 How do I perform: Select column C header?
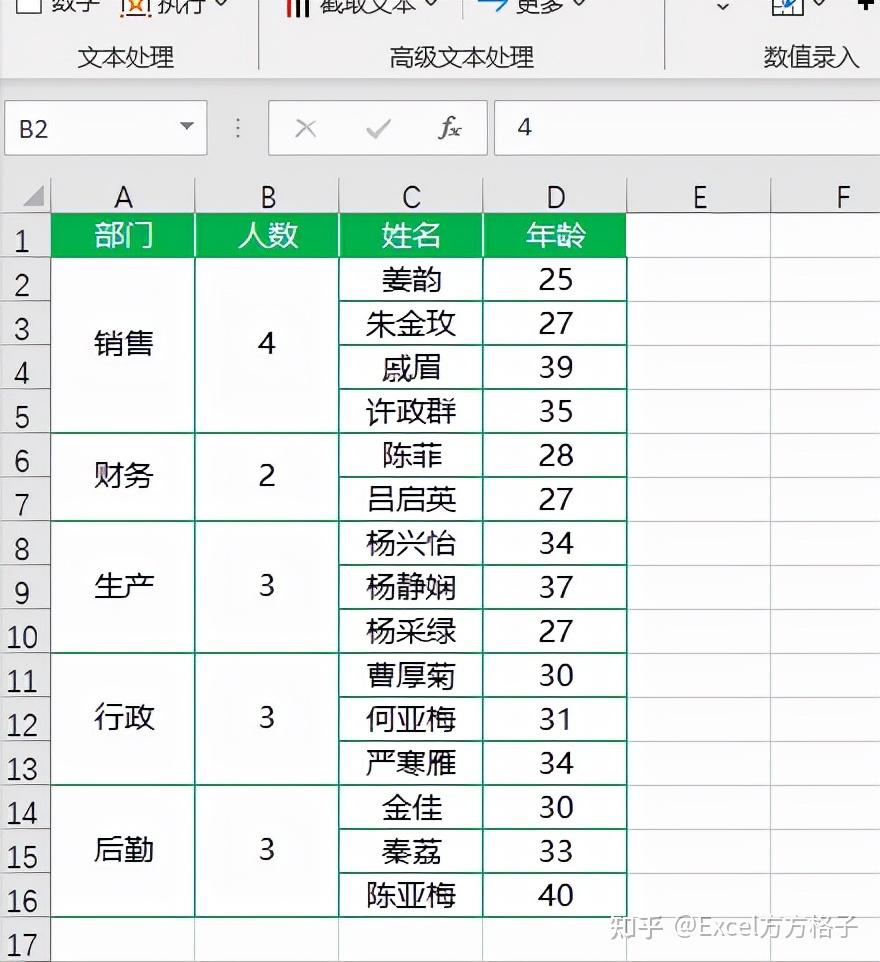click(411, 196)
